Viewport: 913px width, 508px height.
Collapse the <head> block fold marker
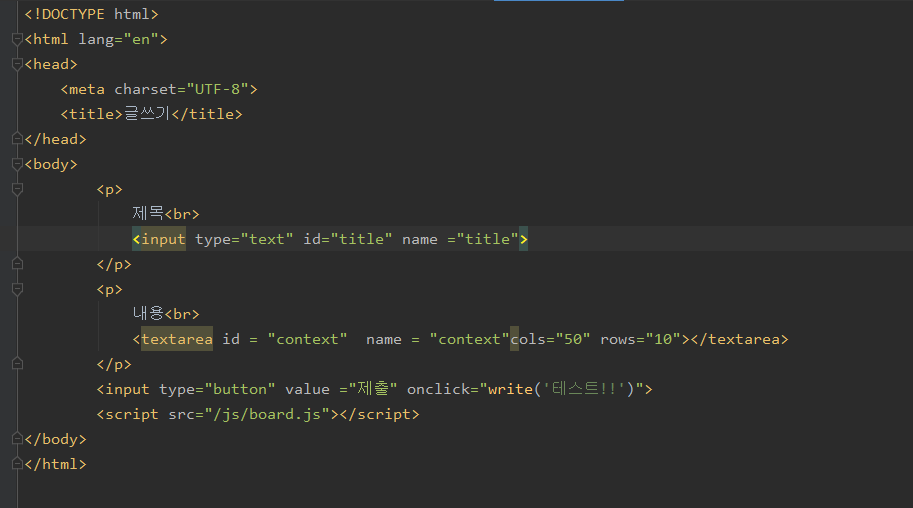(x=17, y=65)
